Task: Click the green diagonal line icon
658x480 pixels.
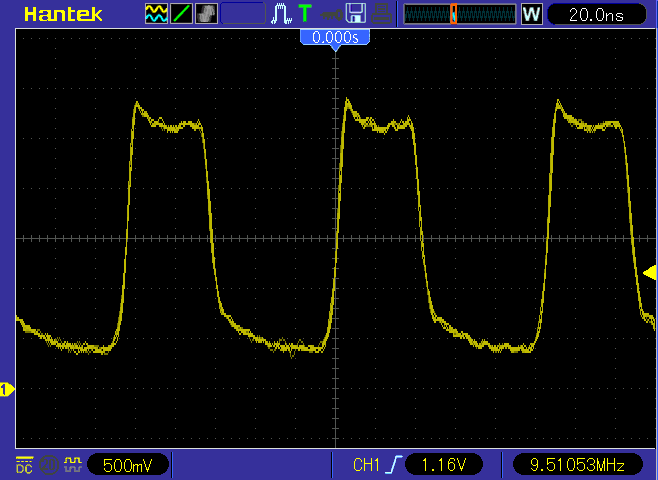Action: coord(181,13)
